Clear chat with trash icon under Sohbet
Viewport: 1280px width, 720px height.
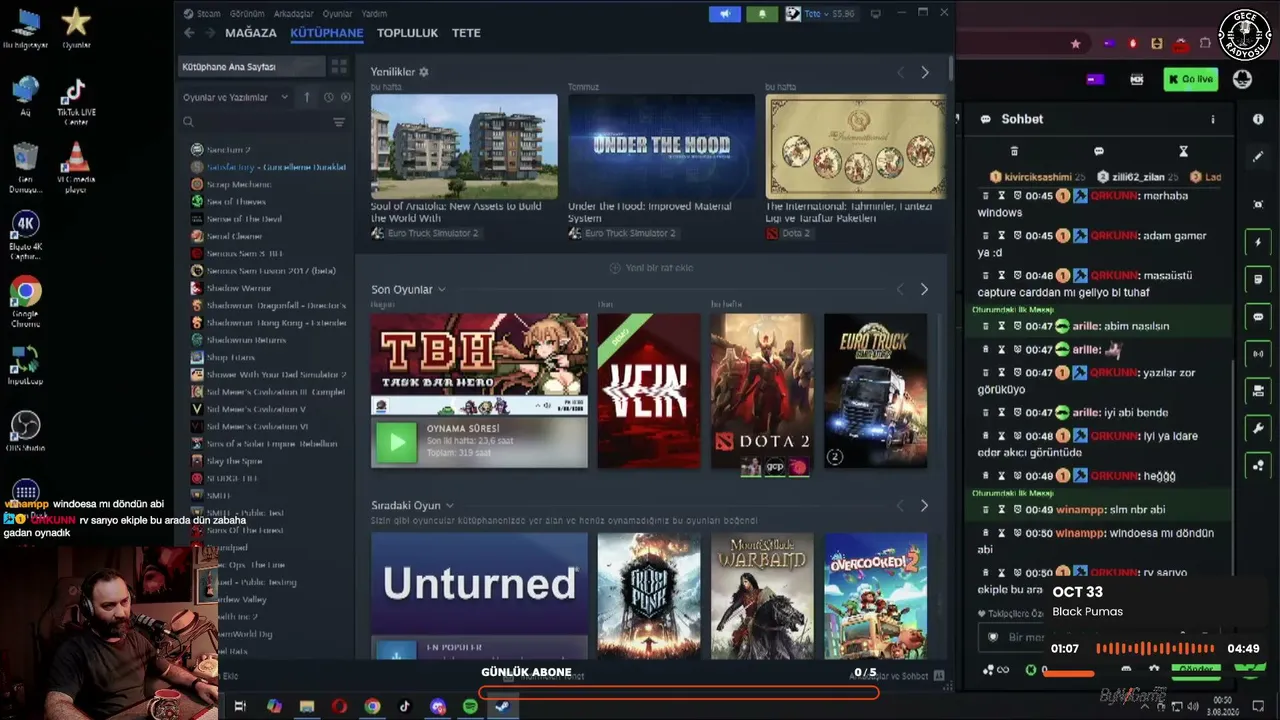click(1014, 151)
